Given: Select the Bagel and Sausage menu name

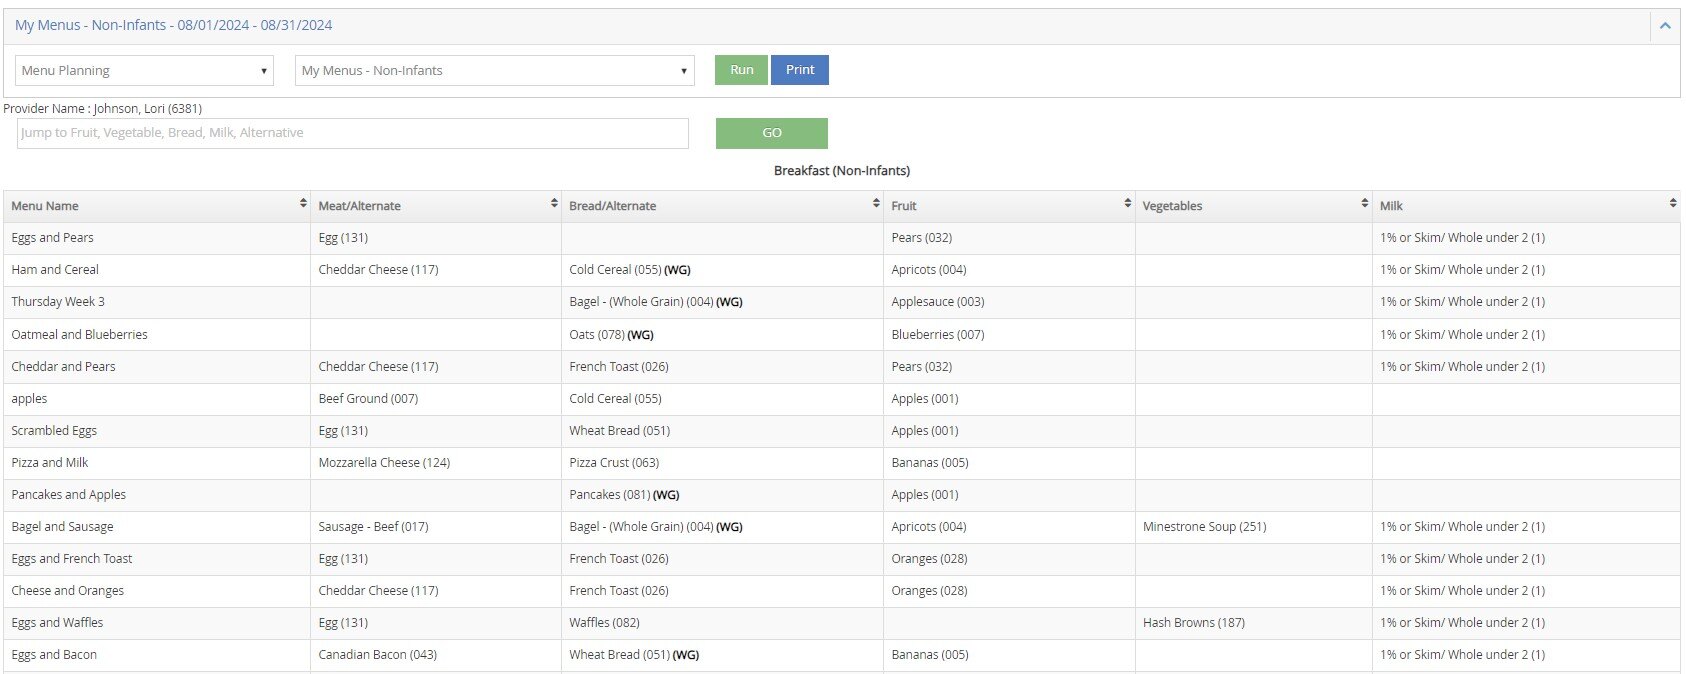Looking at the screenshot, I should [62, 527].
